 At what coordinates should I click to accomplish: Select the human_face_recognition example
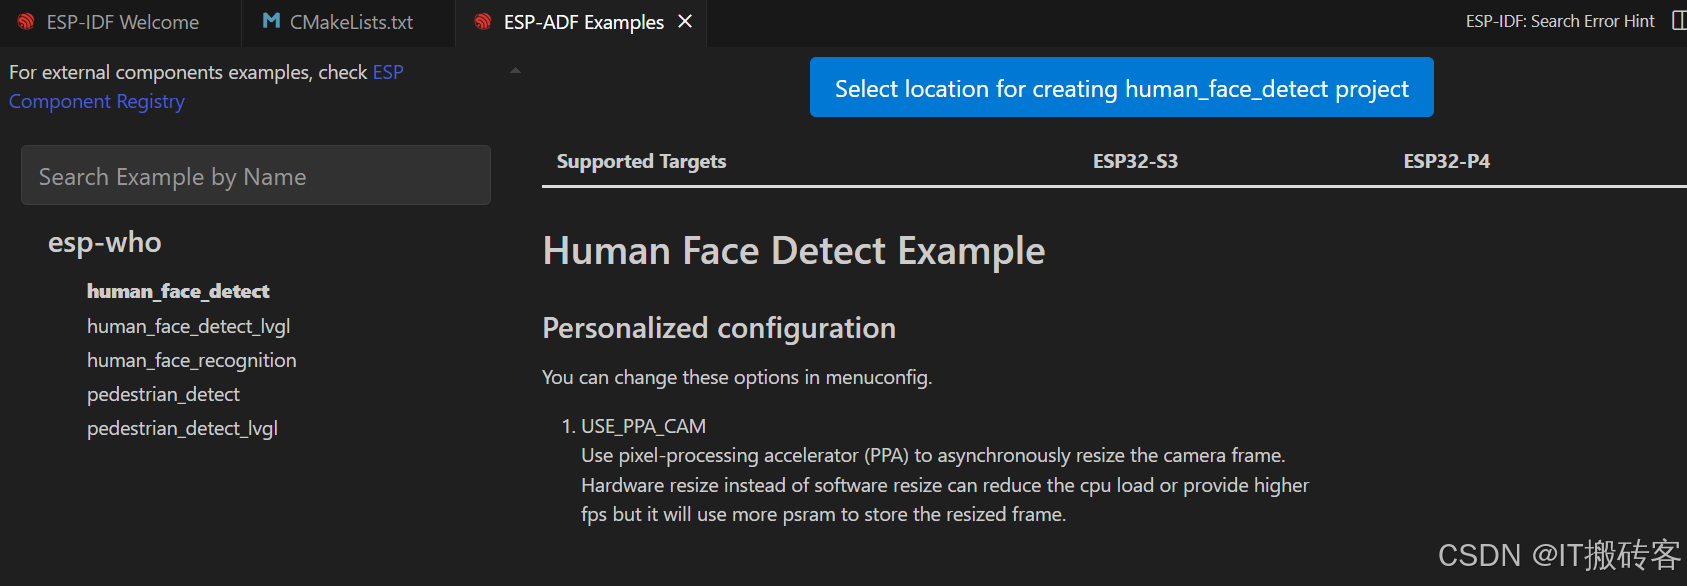point(191,360)
